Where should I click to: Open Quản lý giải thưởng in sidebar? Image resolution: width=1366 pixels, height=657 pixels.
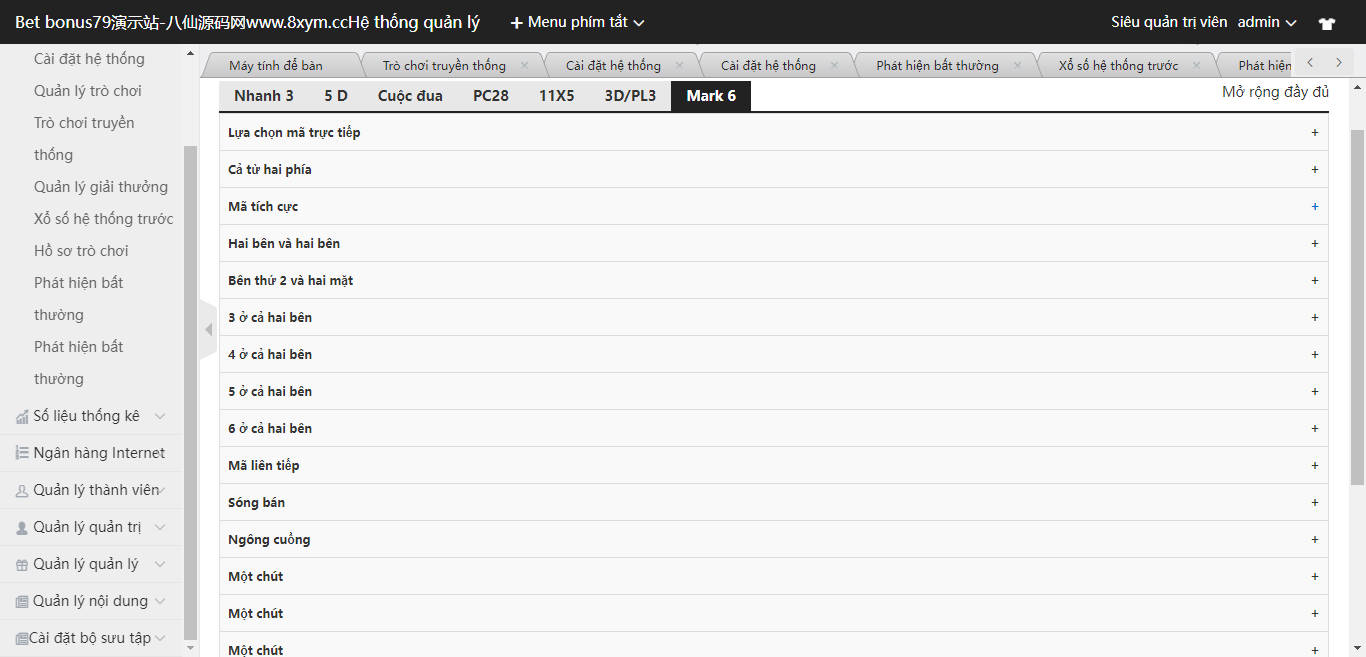tap(100, 187)
